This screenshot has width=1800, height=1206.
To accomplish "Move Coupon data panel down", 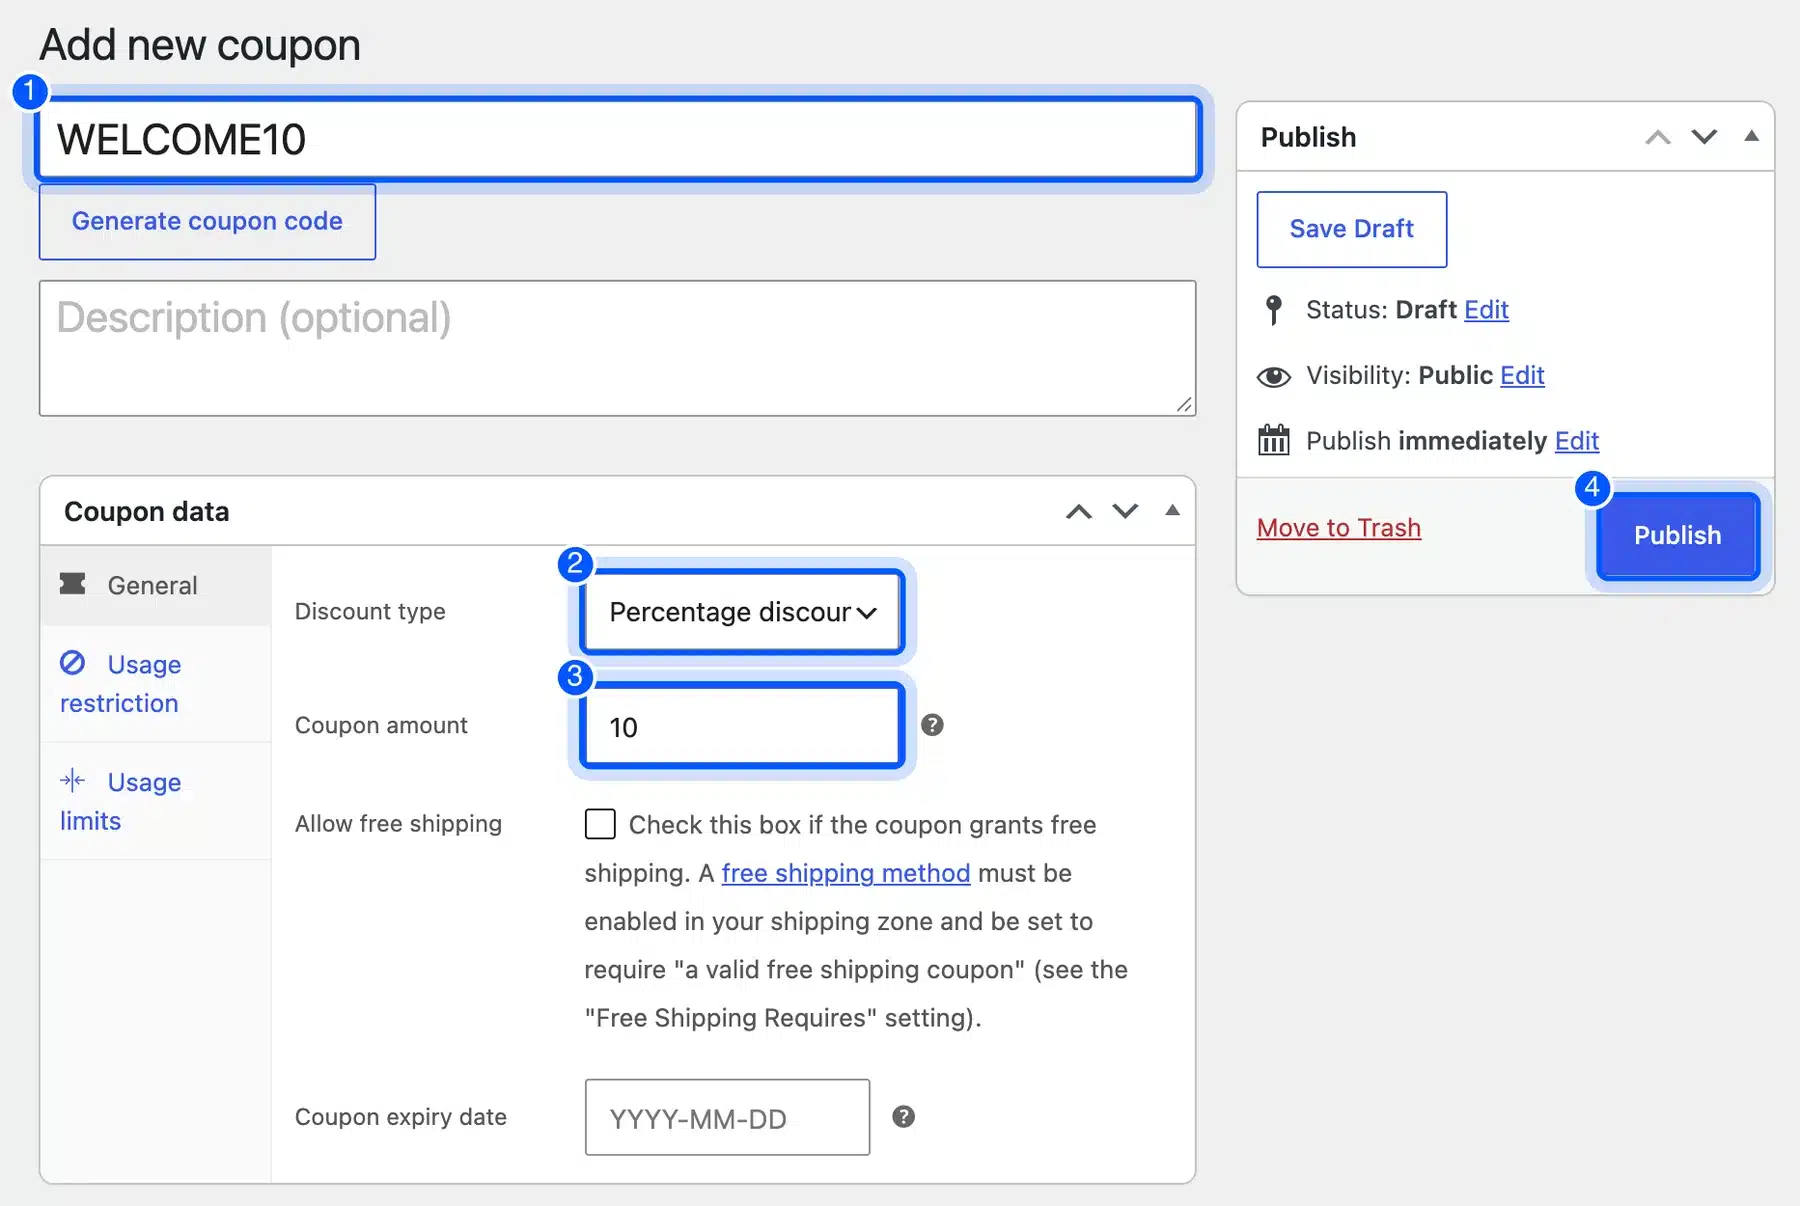I will click(x=1125, y=512).
